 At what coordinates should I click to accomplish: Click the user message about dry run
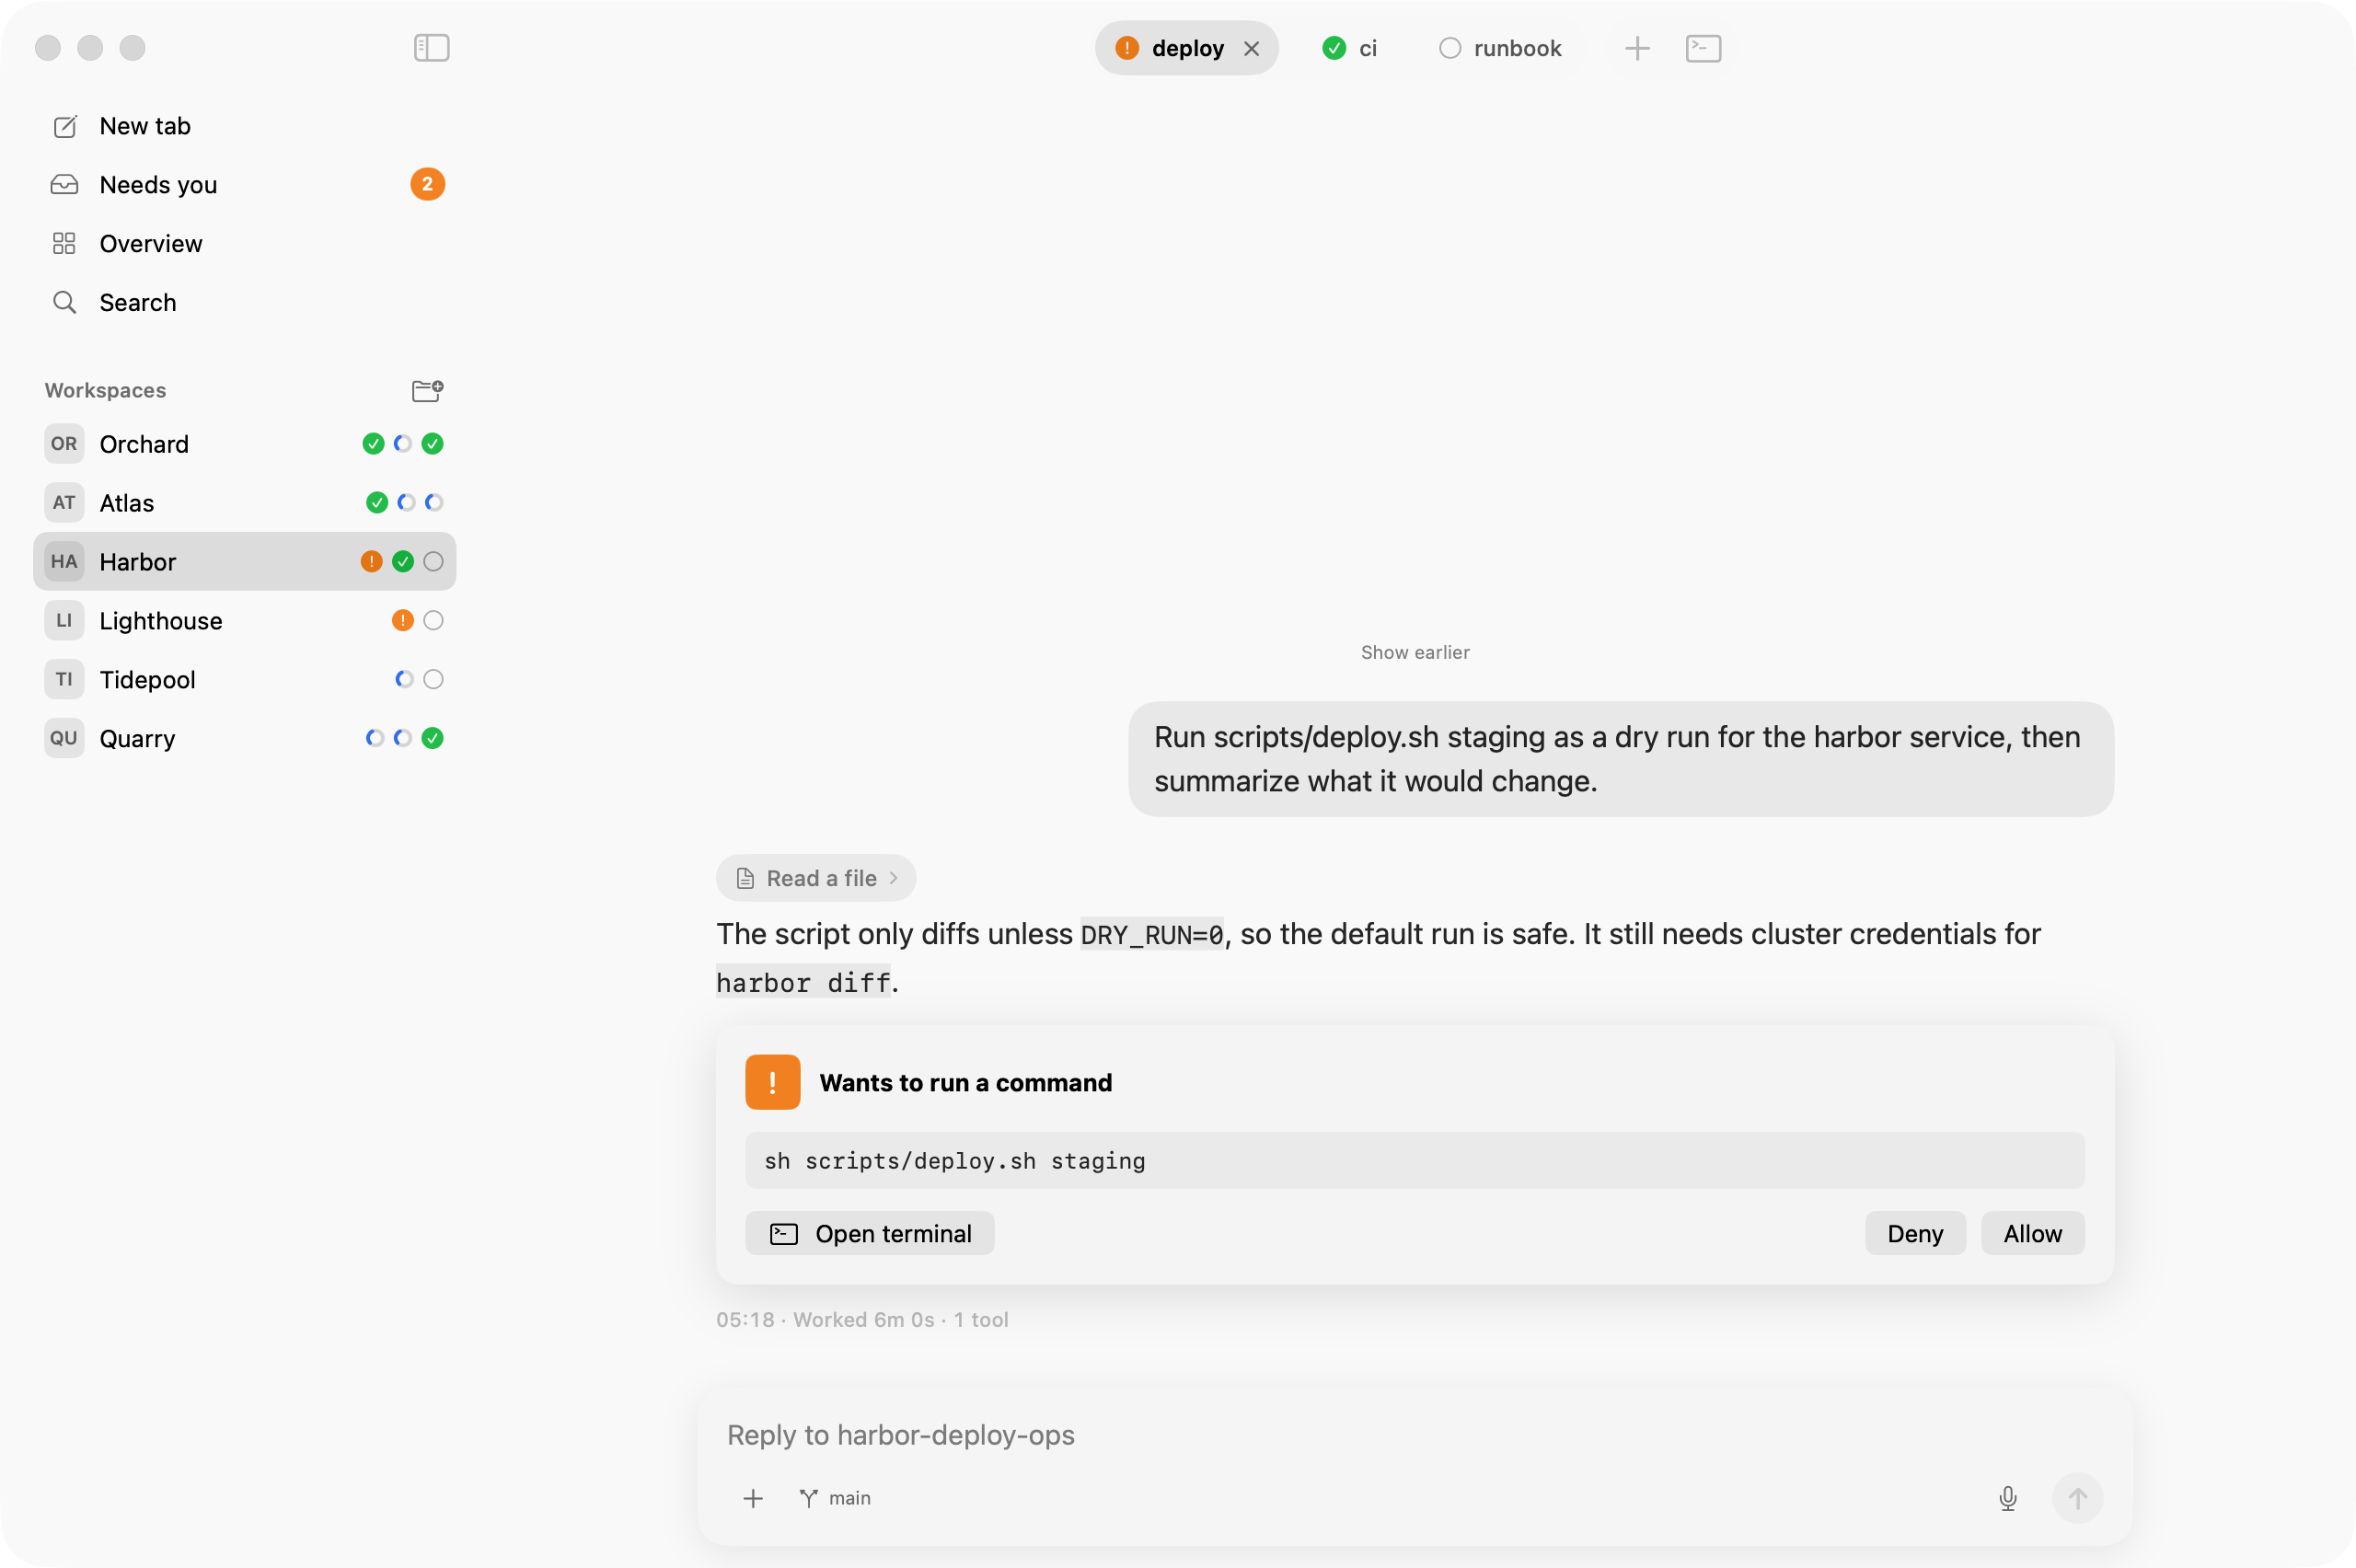(1621, 759)
